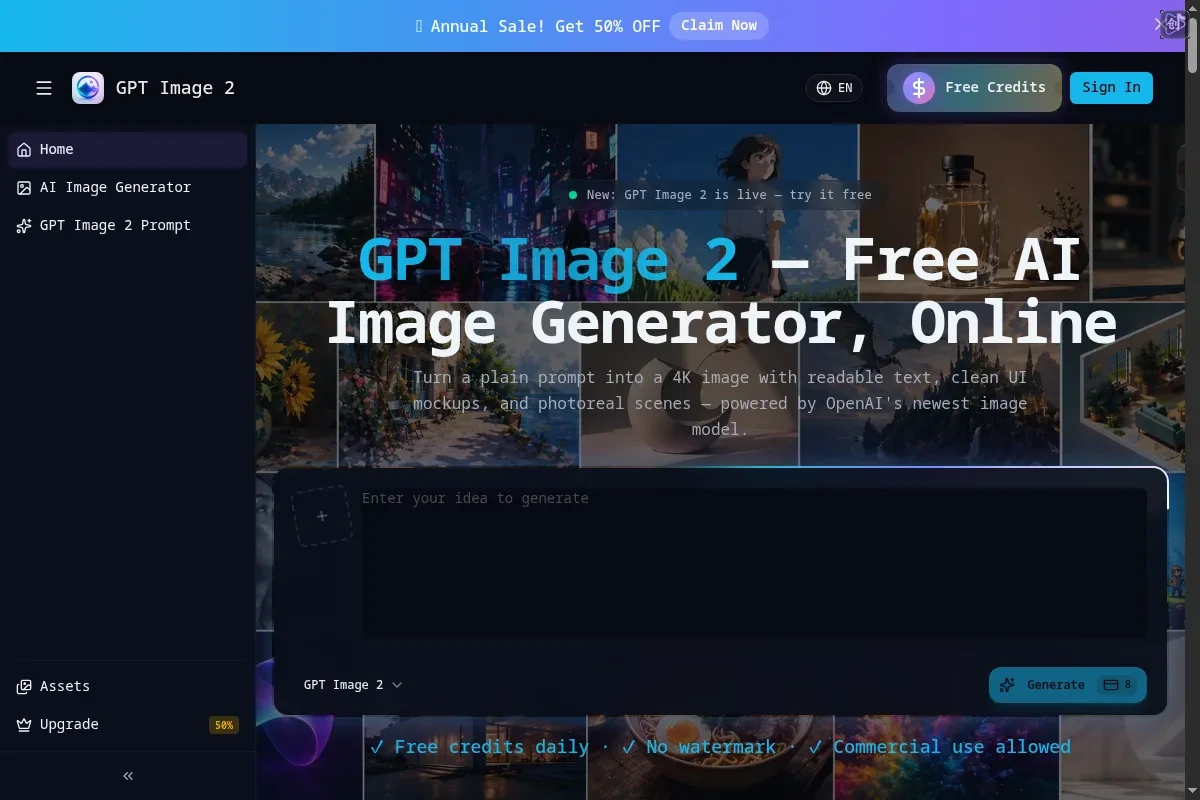Click the Upgrade crown icon
The height and width of the screenshot is (800, 1200).
tap(24, 724)
